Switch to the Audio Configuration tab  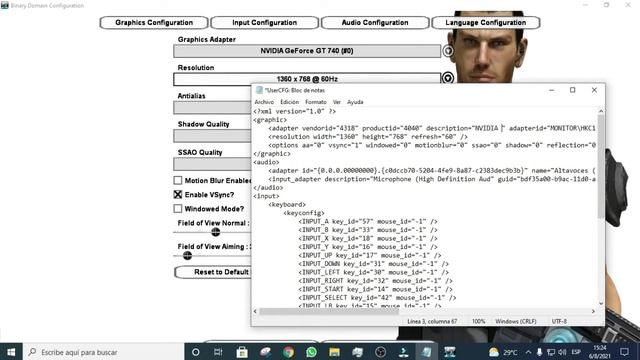point(375,22)
